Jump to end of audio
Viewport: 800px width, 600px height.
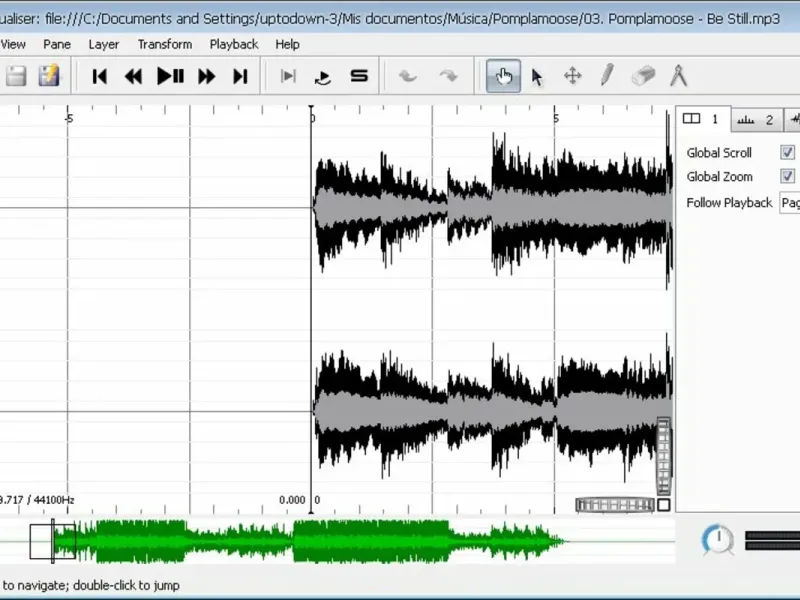click(x=240, y=77)
